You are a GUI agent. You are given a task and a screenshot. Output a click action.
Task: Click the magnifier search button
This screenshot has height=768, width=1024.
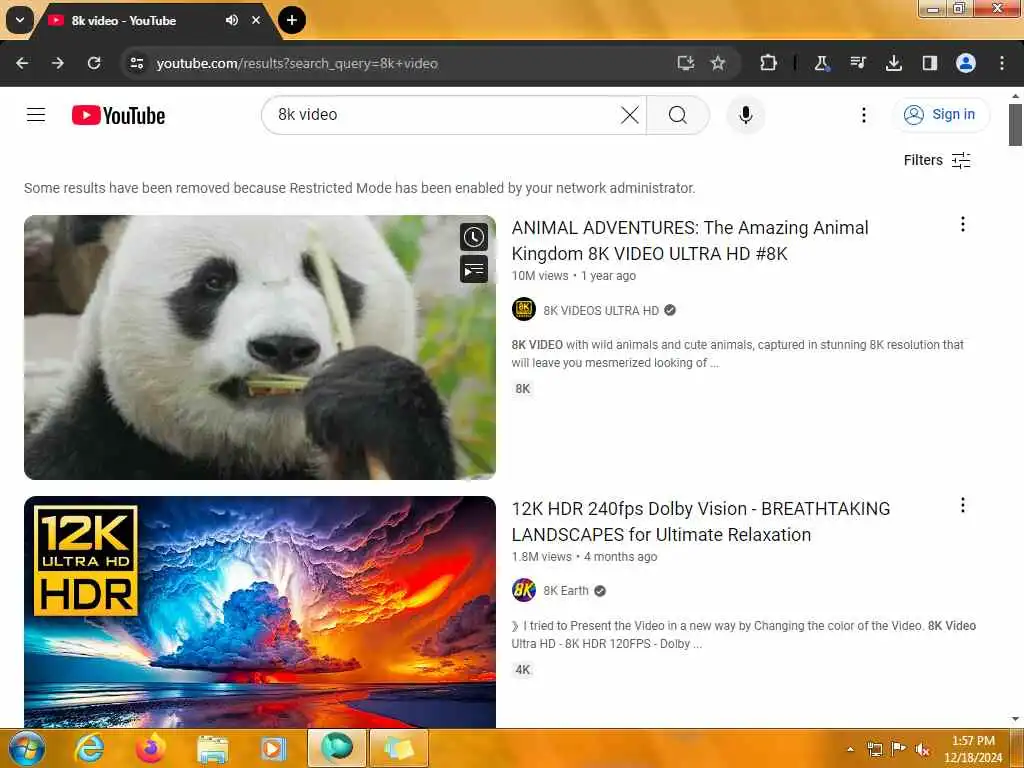pyautogui.click(x=677, y=115)
